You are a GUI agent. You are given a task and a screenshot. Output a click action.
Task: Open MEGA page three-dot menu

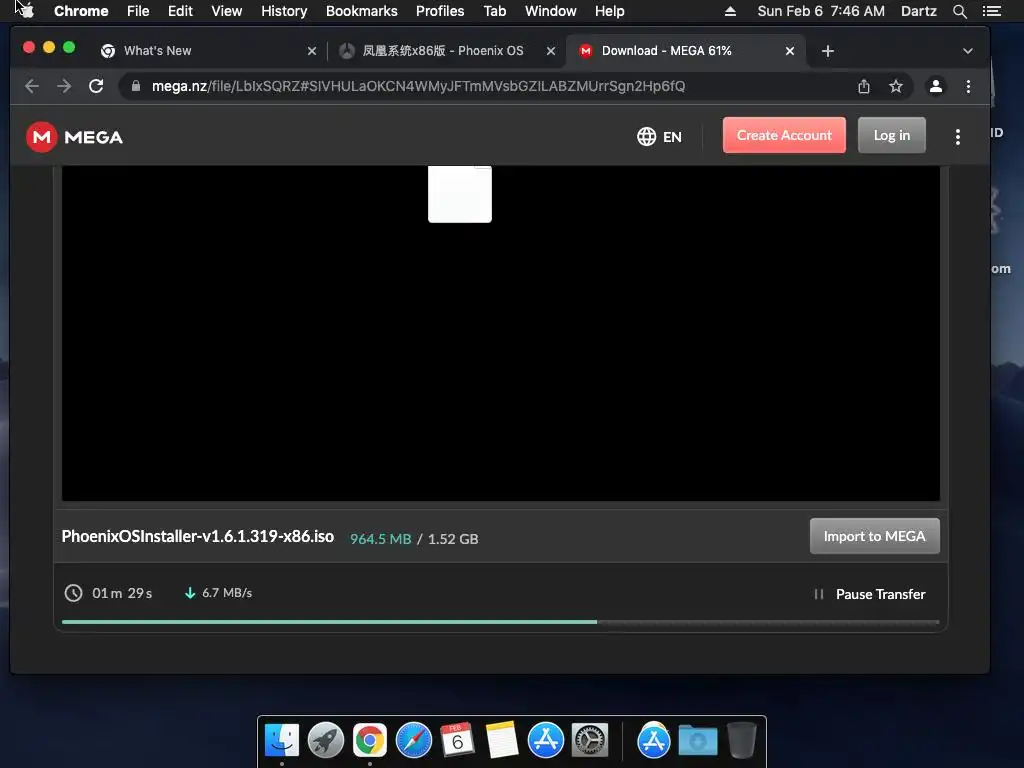pyautogui.click(x=957, y=136)
